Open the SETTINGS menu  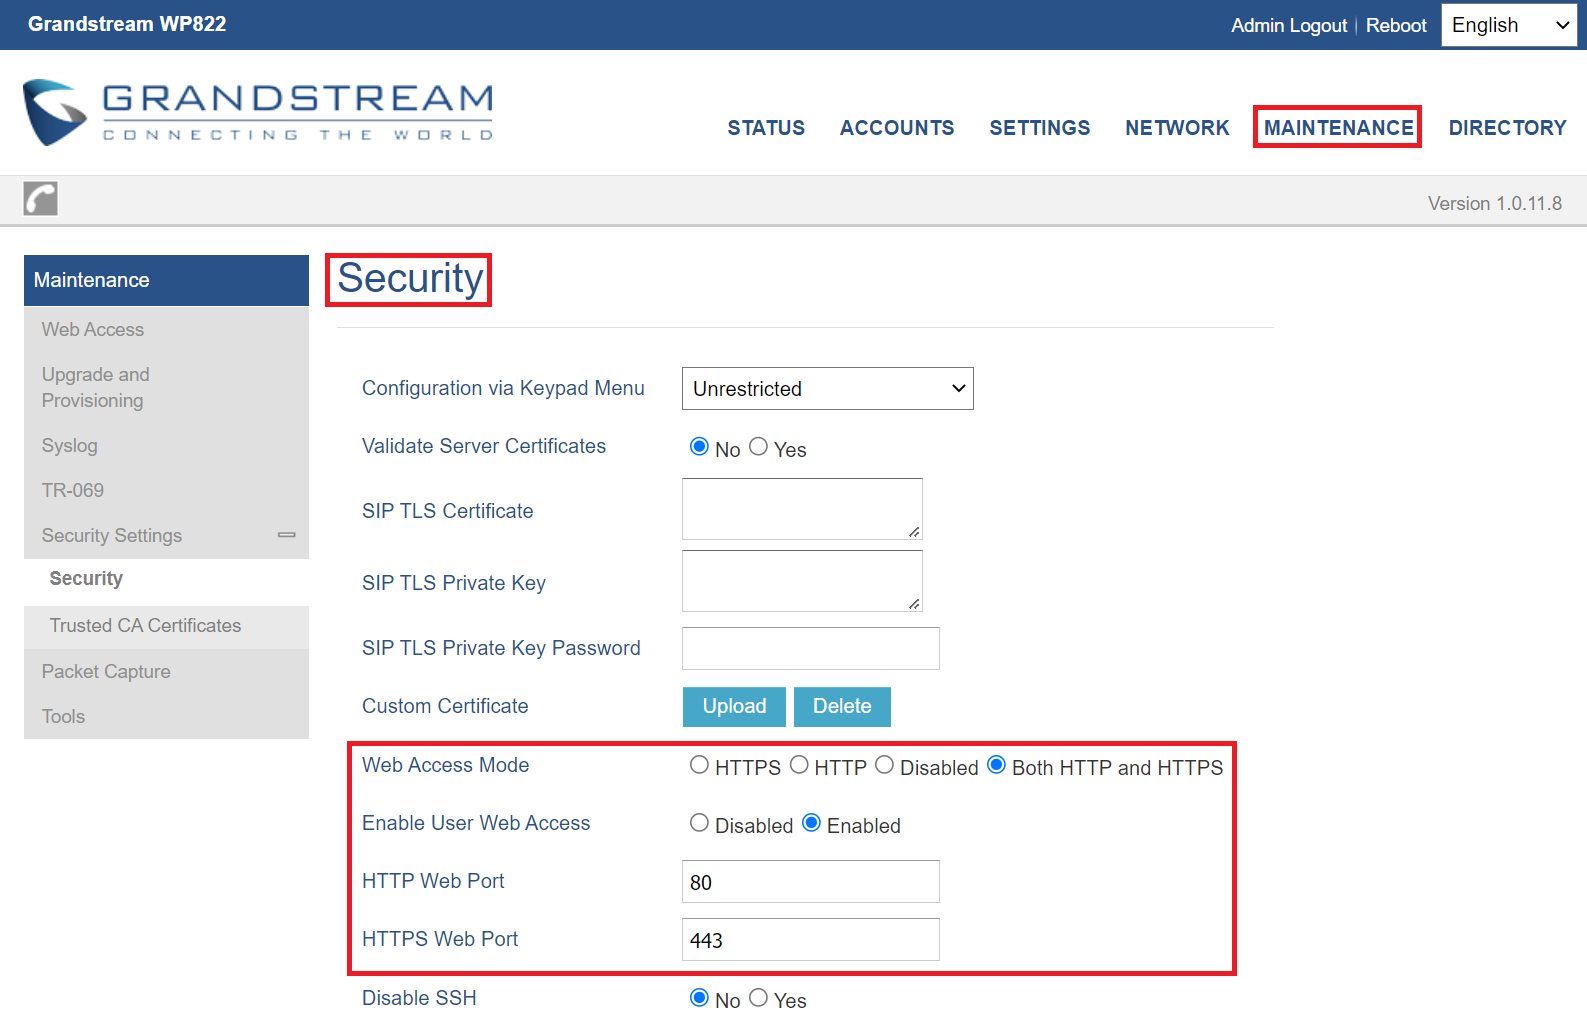point(1040,128)
